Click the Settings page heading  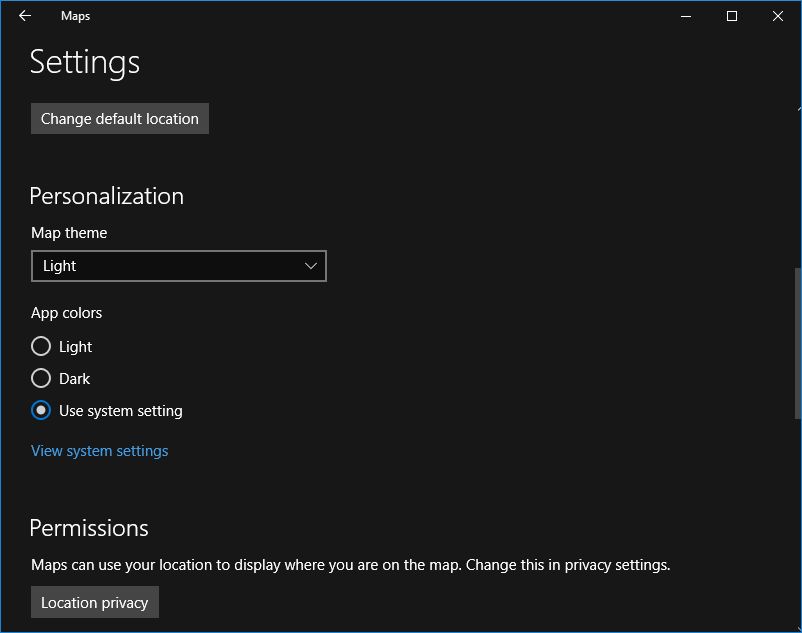click(x=84, y=62)
